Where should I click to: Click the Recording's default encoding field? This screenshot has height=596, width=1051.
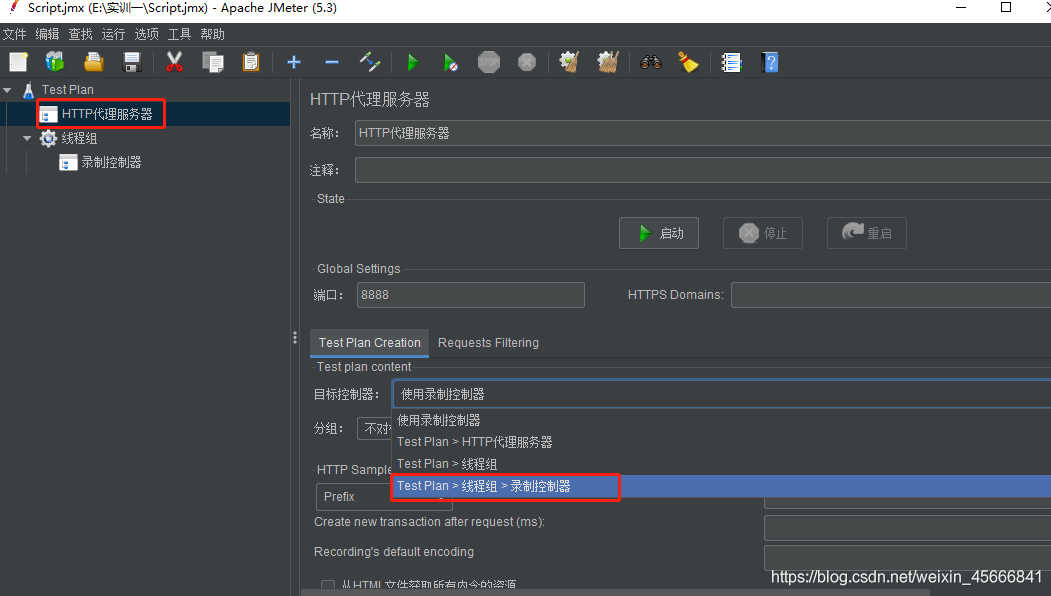click(908, 558)
